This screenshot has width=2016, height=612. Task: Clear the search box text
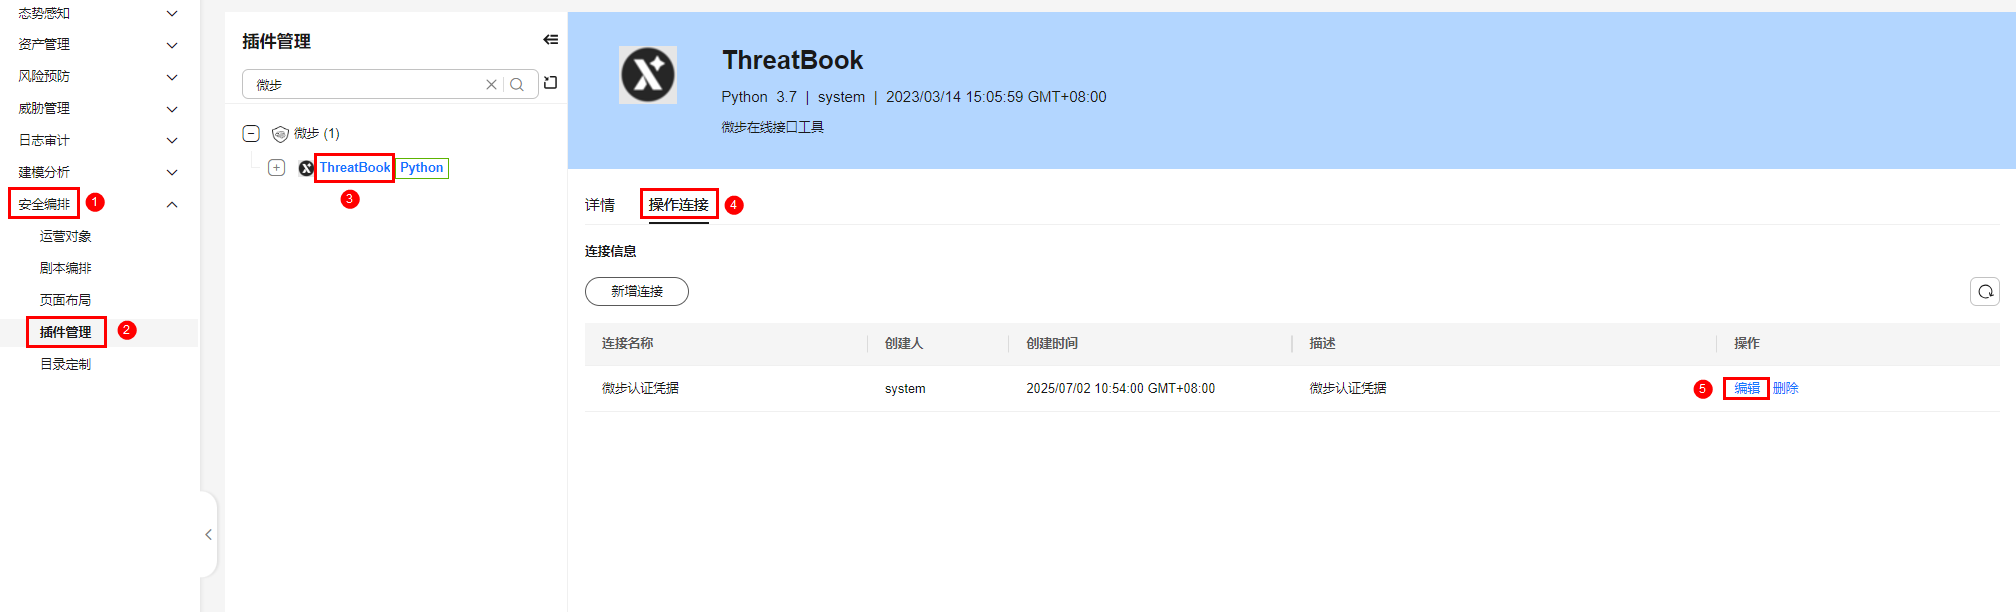491,85
